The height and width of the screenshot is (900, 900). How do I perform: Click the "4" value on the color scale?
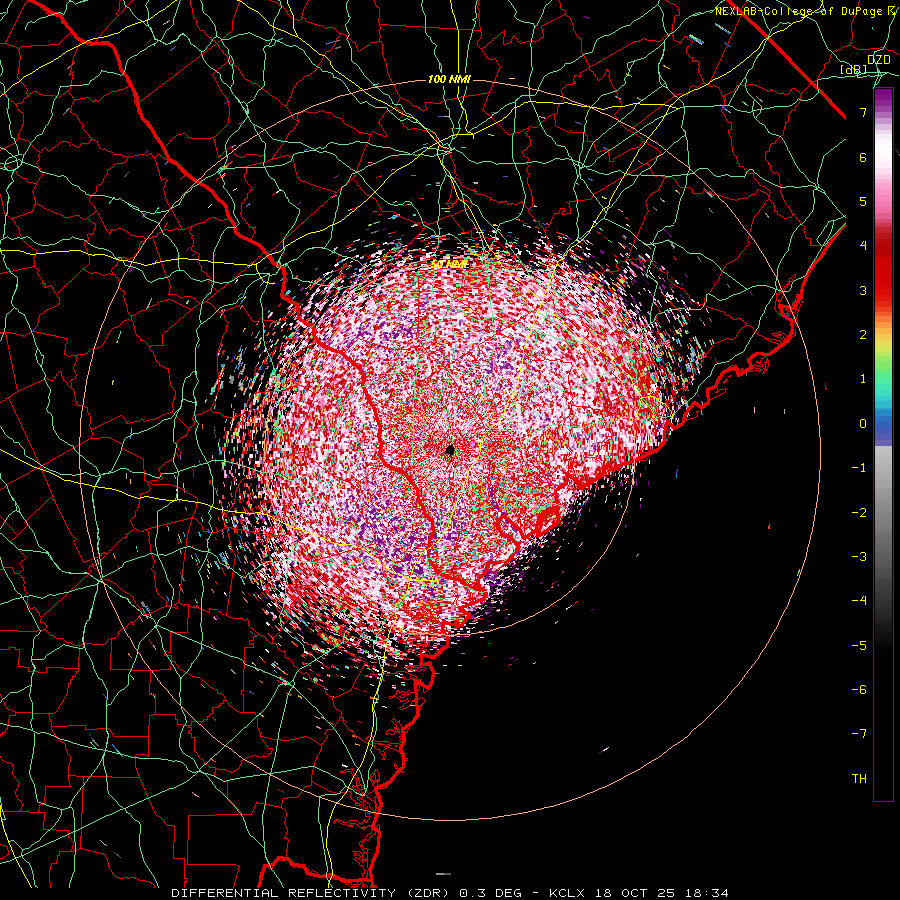[x=863, y=246]
